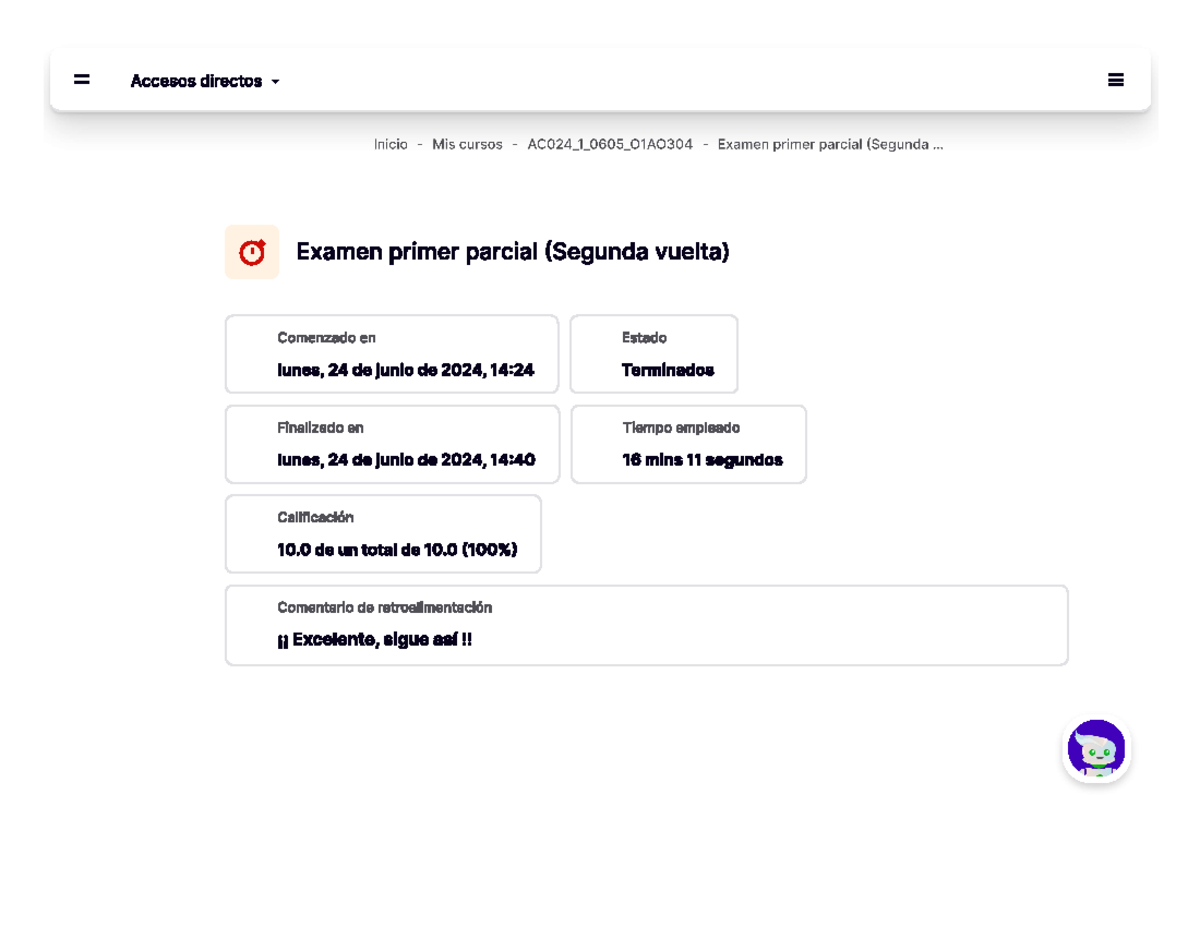Go to Inicio in the breadcrumb

pos(390,144)
